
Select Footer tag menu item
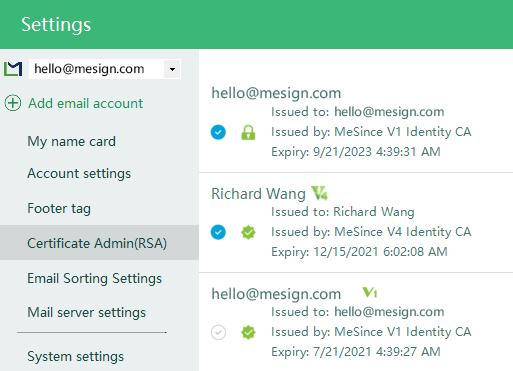point(59,208)
